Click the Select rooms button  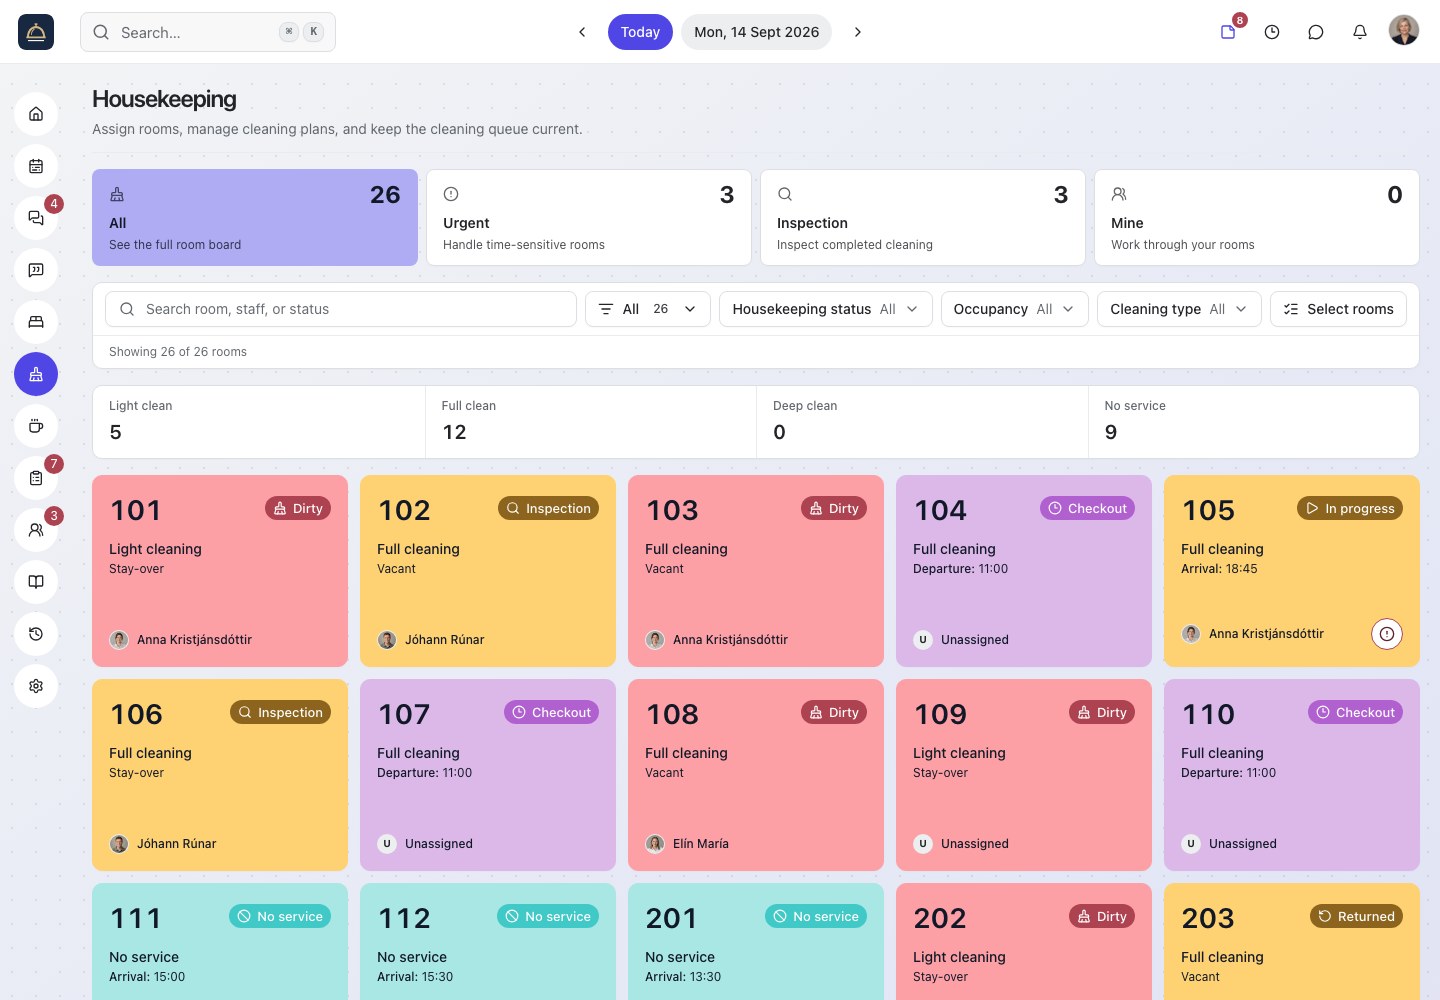tap(1338, 309)
